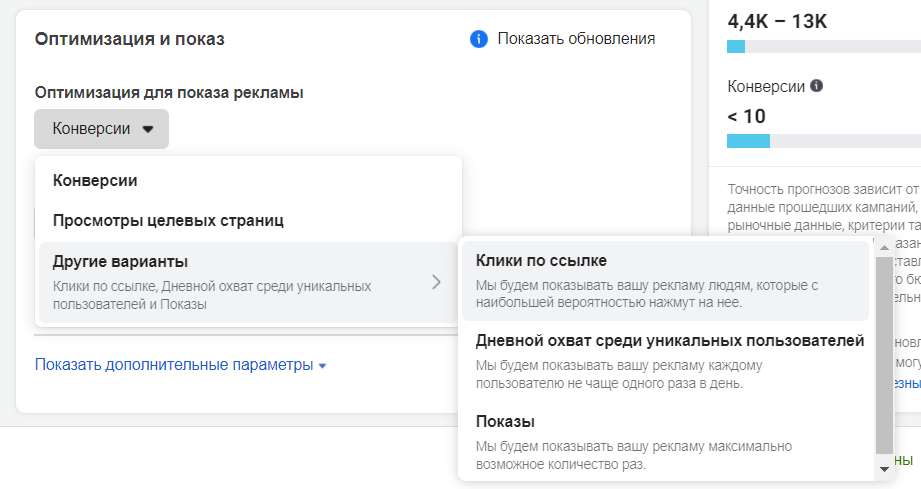Open the Конверсии optimization dropdown
This screenshot has width=921, height=489.
[102, 129]
